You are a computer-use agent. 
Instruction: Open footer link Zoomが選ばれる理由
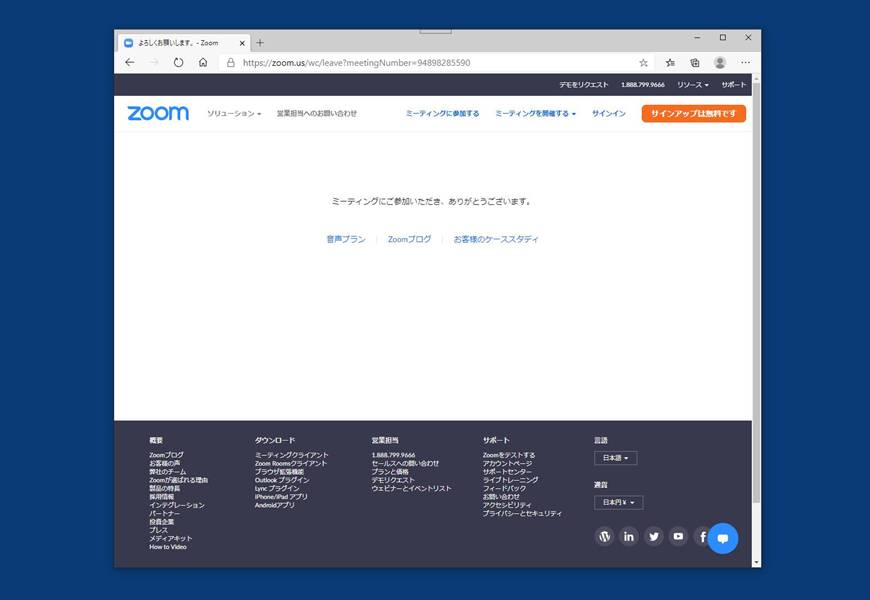[x=178, y=480]
